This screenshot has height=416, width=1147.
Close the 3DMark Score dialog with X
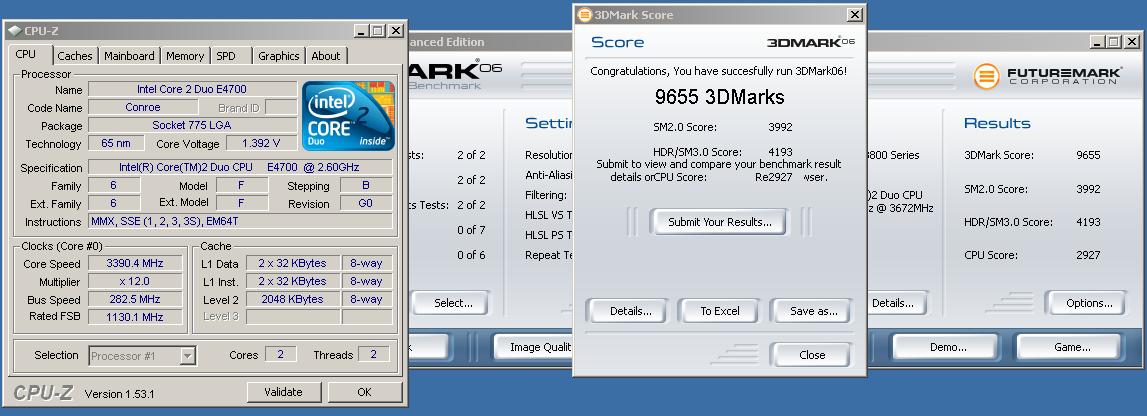click(854, 15)
